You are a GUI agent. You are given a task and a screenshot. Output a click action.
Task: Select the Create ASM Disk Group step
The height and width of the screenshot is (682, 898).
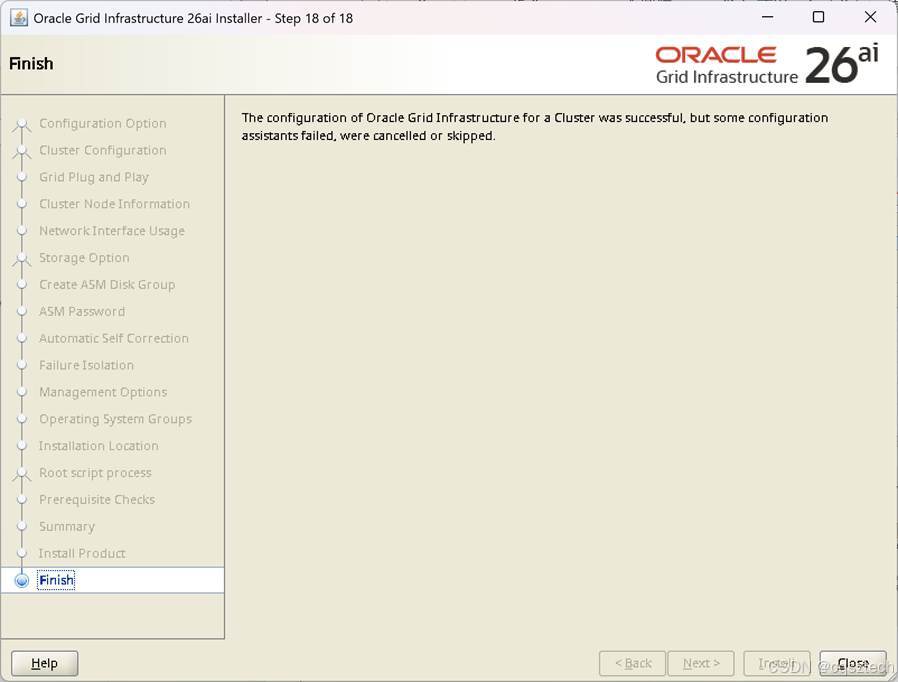(107, 285)
